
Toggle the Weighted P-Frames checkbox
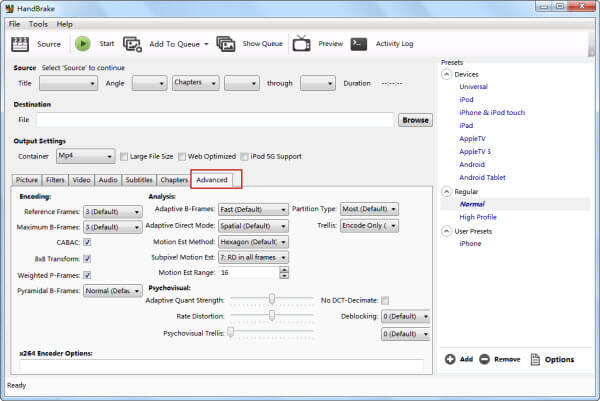point(87,275)
